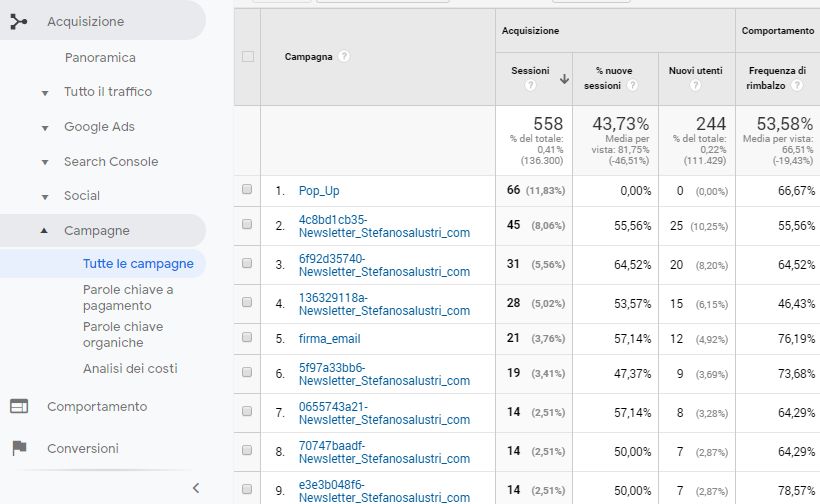Check the 70747baadf newsletter row checkbox
This screenshot has height=504, width=820.
pyautogui.click(x=247, y=450)
